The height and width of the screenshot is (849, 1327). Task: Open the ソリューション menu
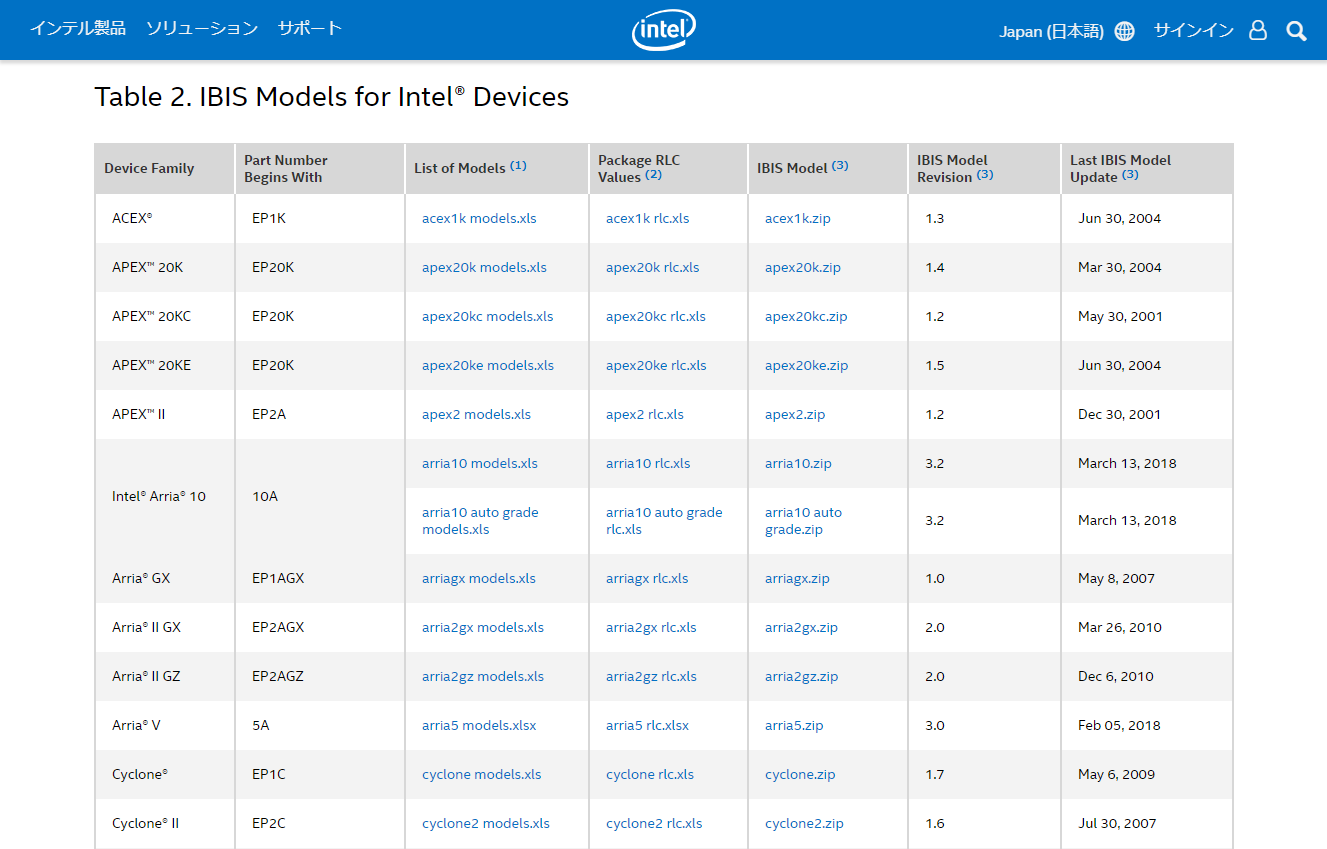click(202, 28)
